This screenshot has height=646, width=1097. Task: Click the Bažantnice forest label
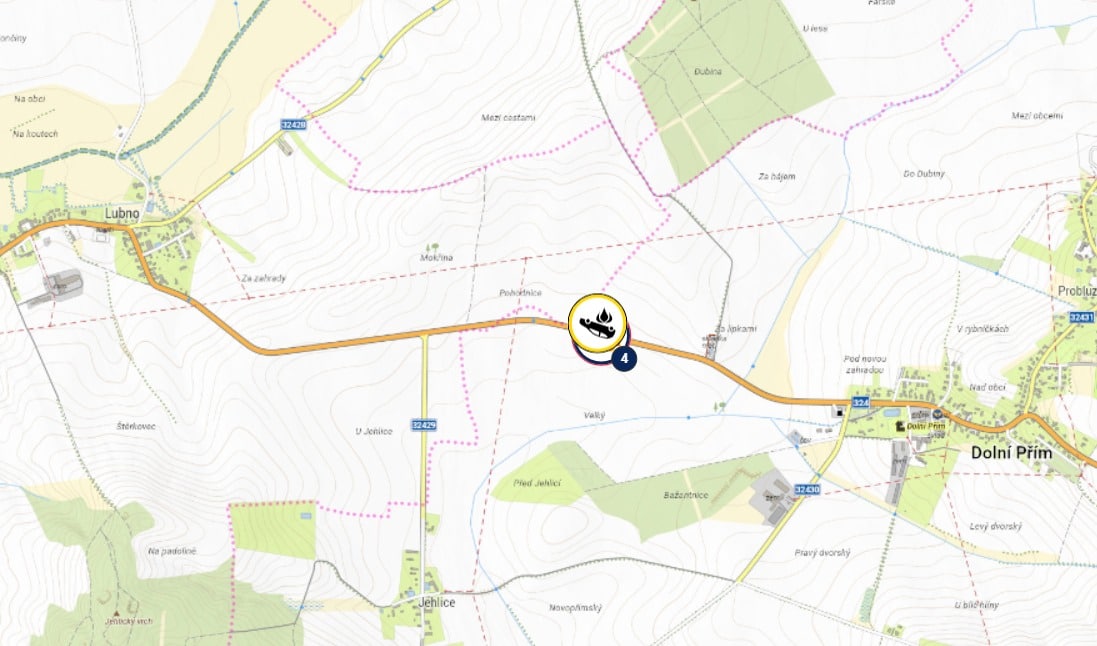tap(686, 495)
